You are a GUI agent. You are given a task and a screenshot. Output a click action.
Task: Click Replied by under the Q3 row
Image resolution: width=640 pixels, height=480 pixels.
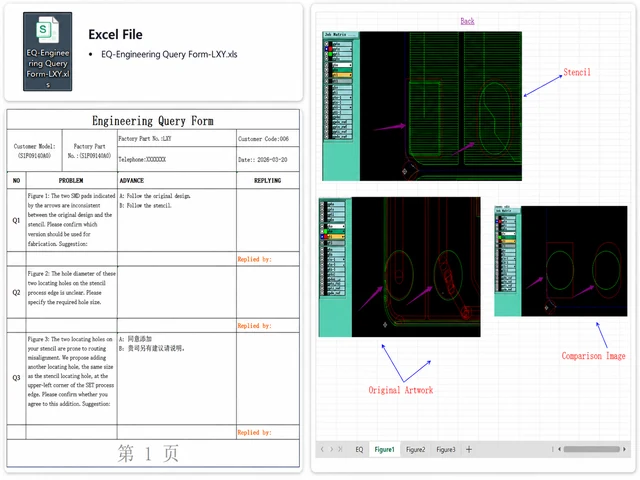point(254,432)
